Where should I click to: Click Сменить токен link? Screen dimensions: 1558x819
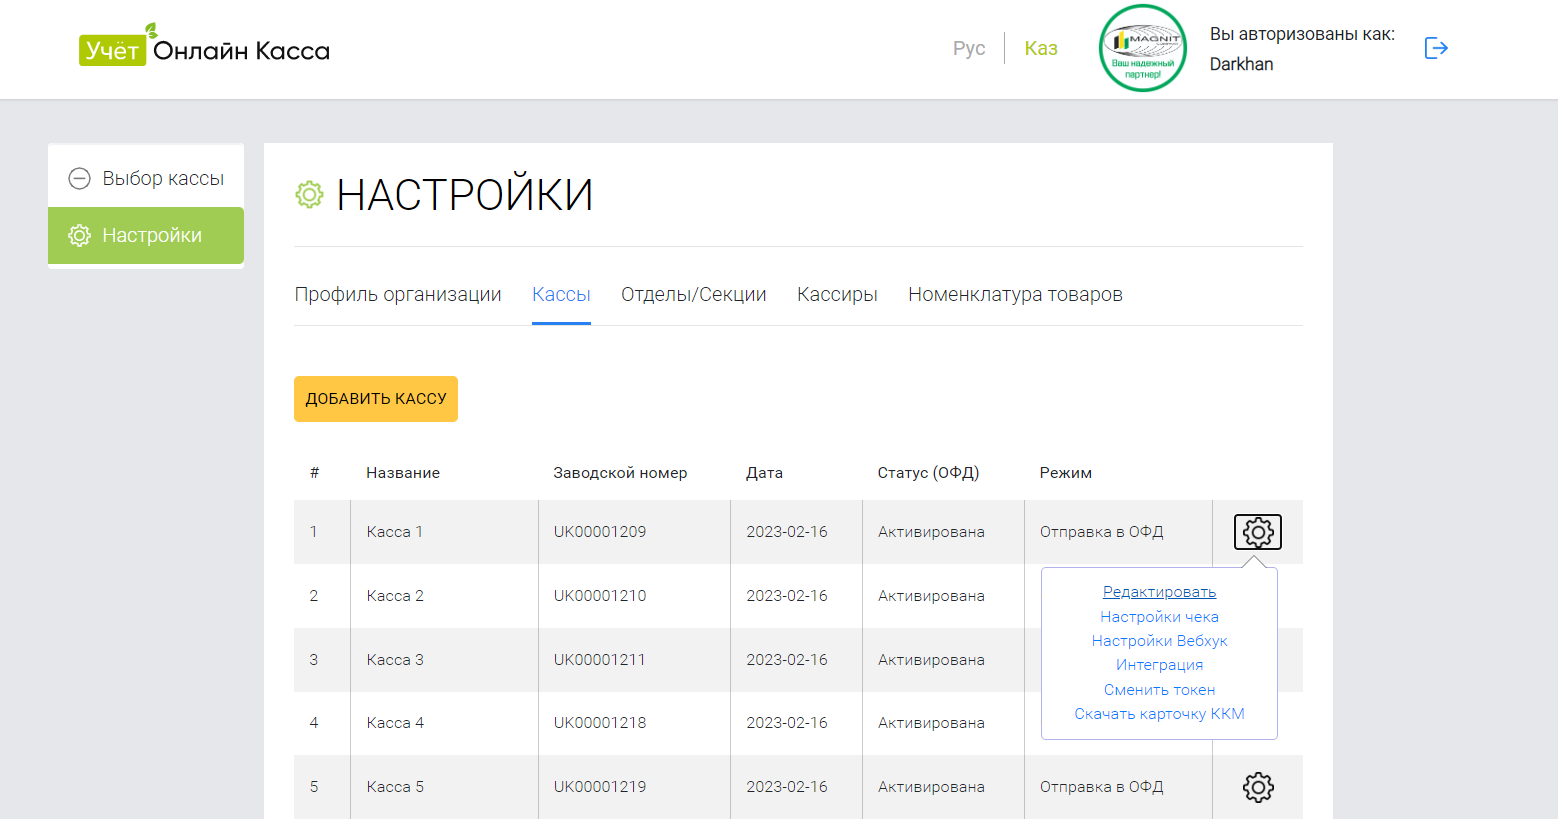click(x=1159, y=690)
